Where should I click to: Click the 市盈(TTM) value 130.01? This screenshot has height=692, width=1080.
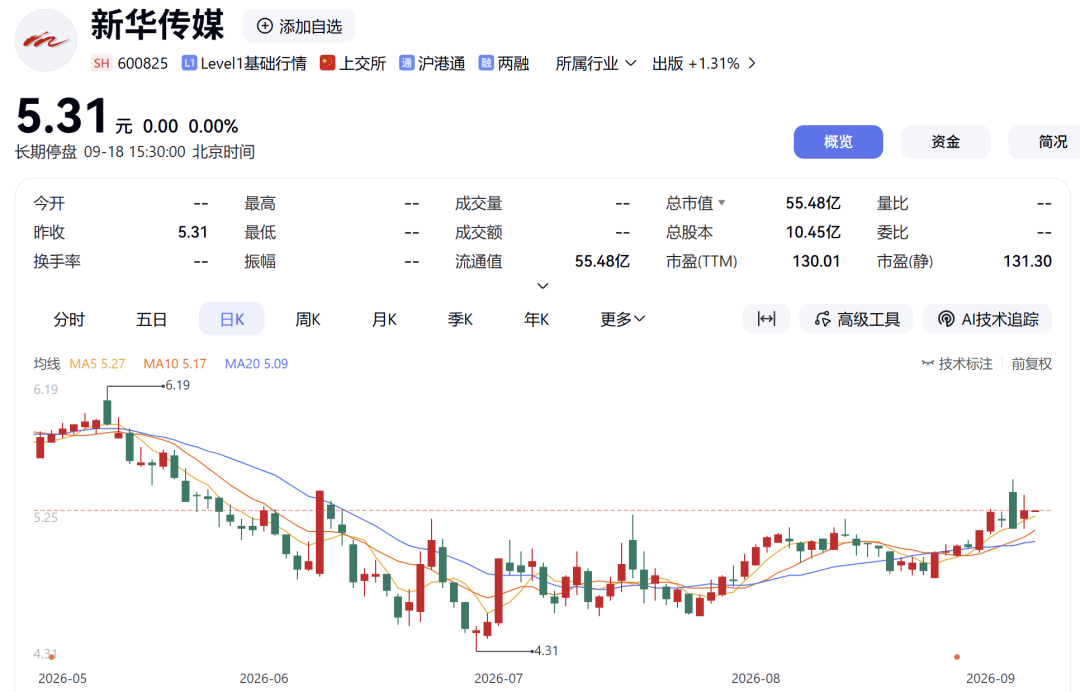click(x=816, y=261)
